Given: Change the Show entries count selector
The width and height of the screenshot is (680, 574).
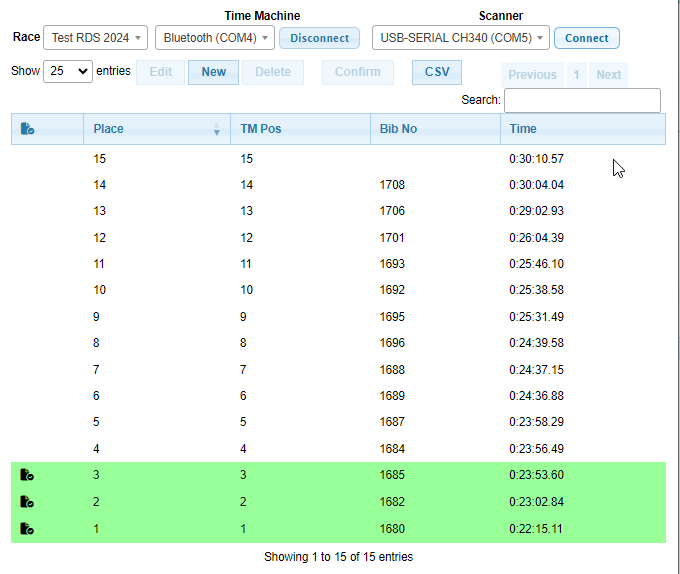Looking at the screenshot, I should click(x=68, y=72).
